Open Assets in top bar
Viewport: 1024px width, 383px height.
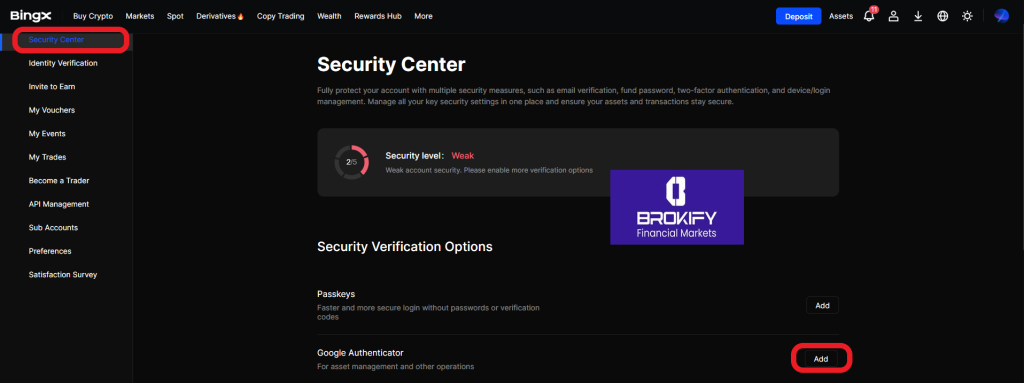[841, 16]
